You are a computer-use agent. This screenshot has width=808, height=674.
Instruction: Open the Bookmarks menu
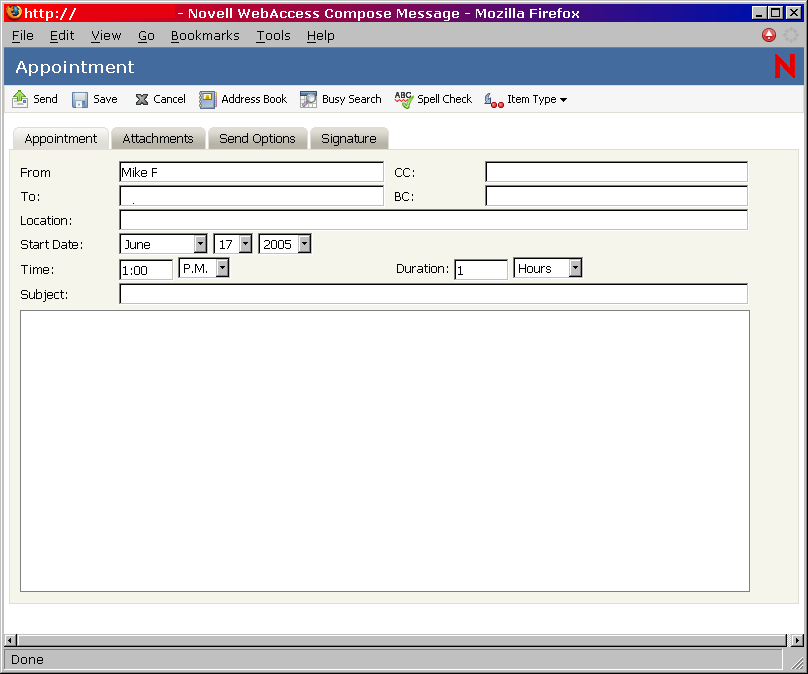[x=205, y=36]
